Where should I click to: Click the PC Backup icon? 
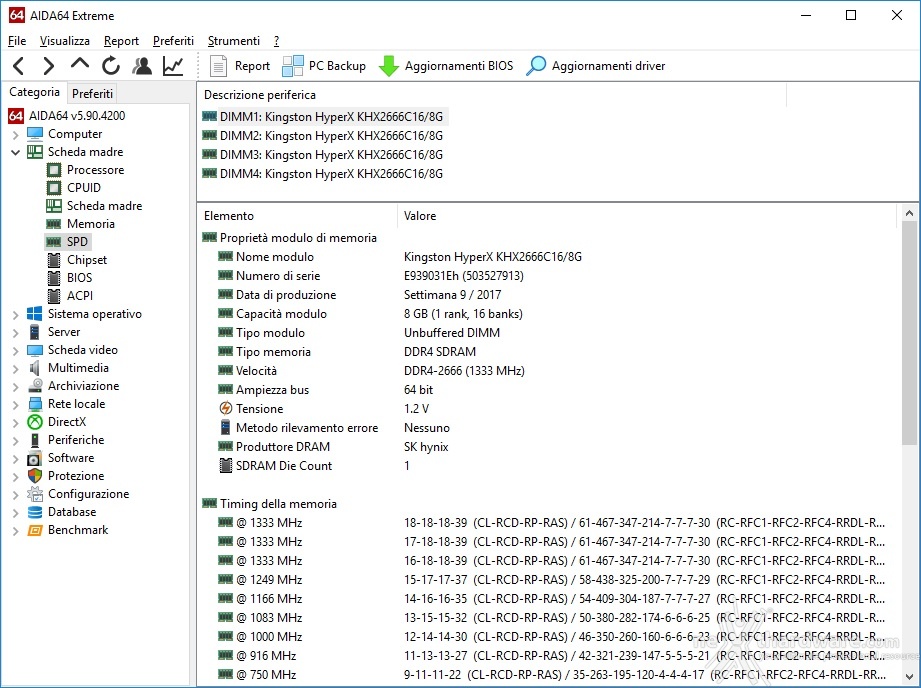[293, 66]
